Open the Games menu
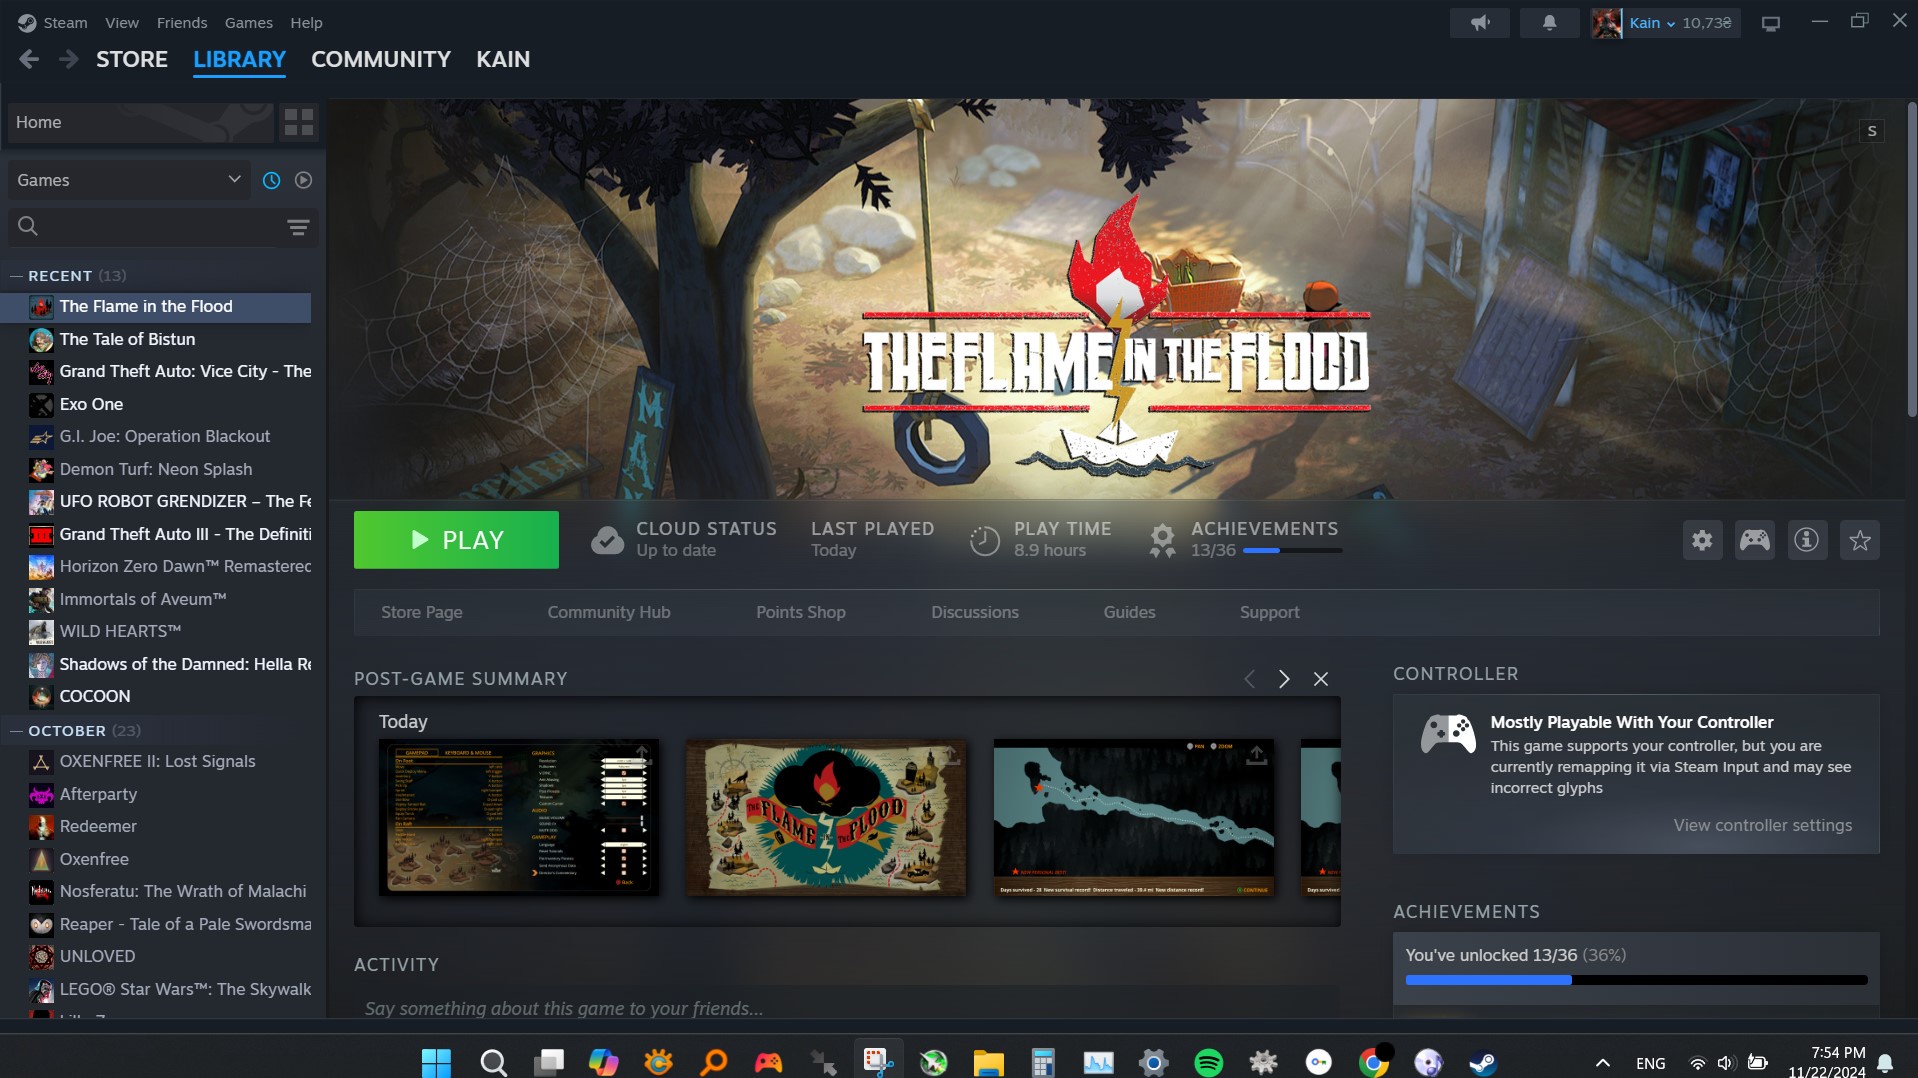 coord(249,23)
